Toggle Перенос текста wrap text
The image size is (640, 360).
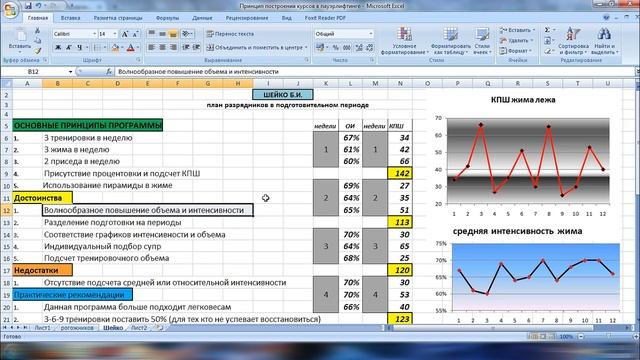click(231, 34)
